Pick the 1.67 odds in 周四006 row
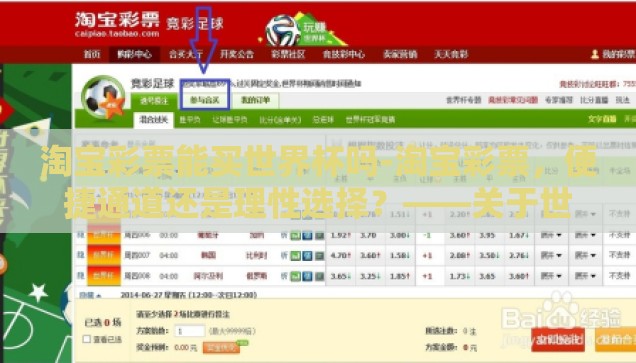636x363 pixels. [x=519, y=235]
